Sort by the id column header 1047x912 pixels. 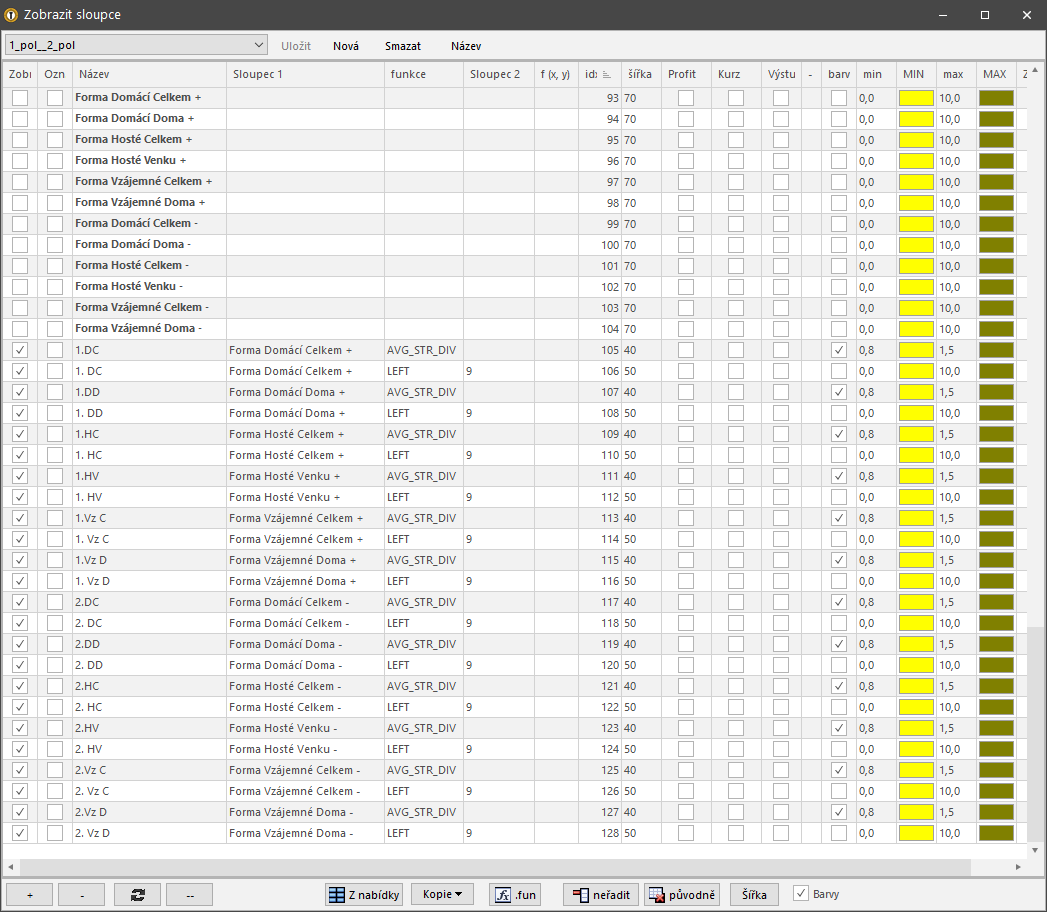pos(598,74)
